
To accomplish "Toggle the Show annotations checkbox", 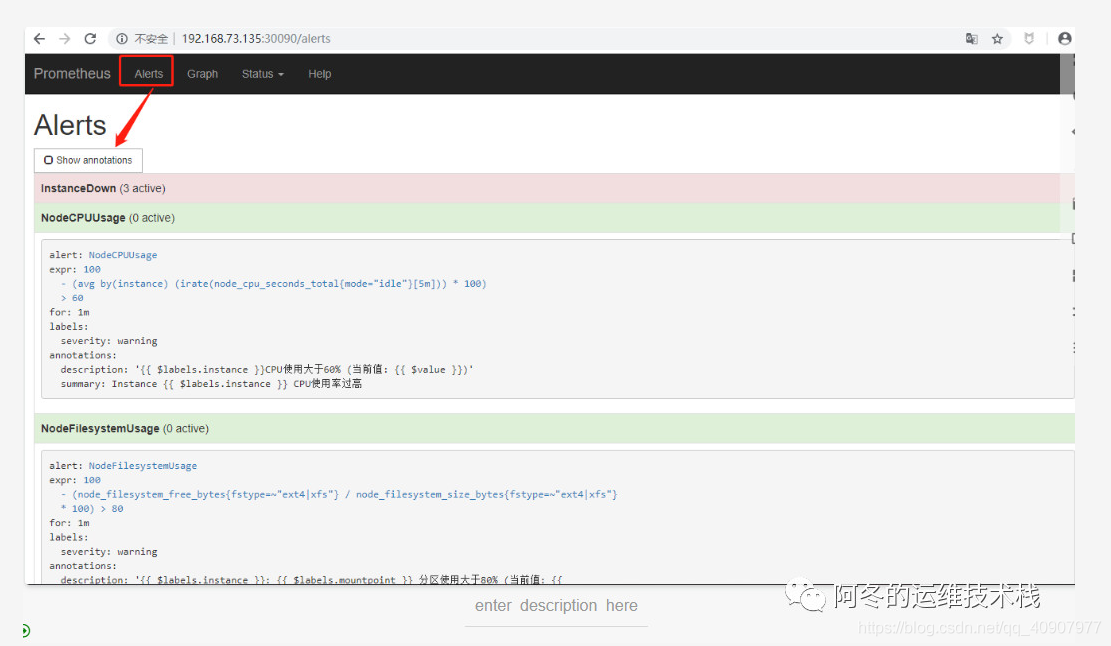I will coord(48,160).
